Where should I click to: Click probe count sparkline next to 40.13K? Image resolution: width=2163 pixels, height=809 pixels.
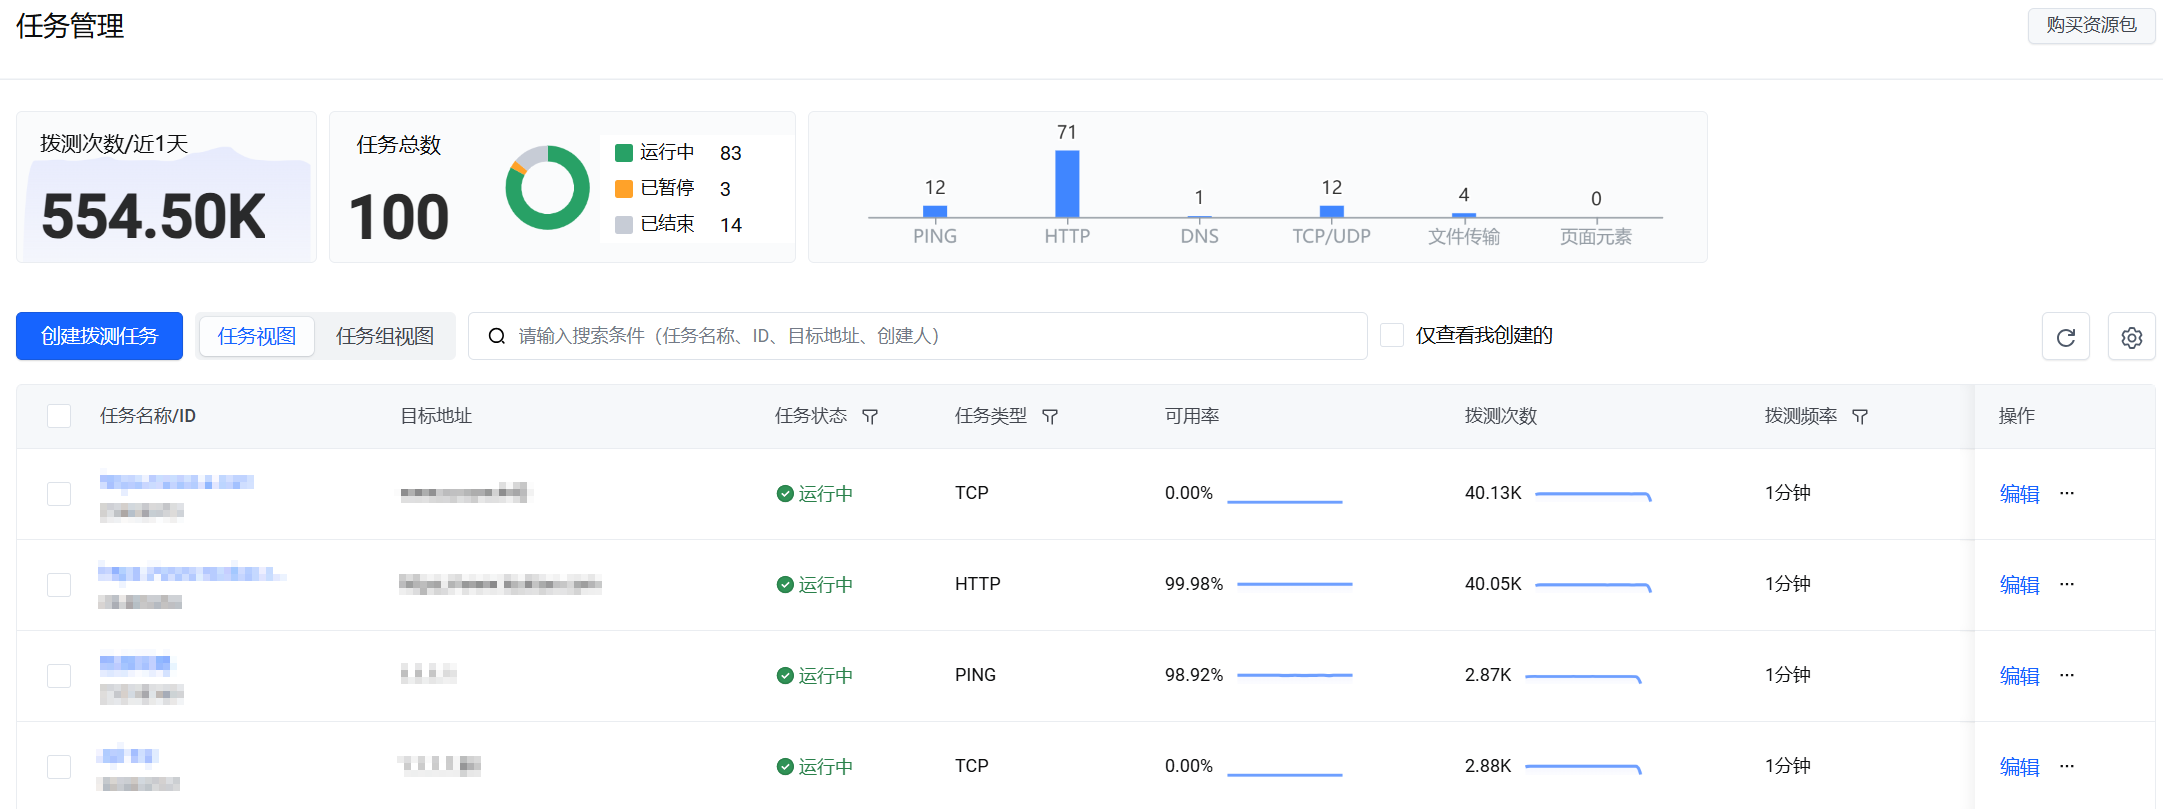click(1593, 495)
